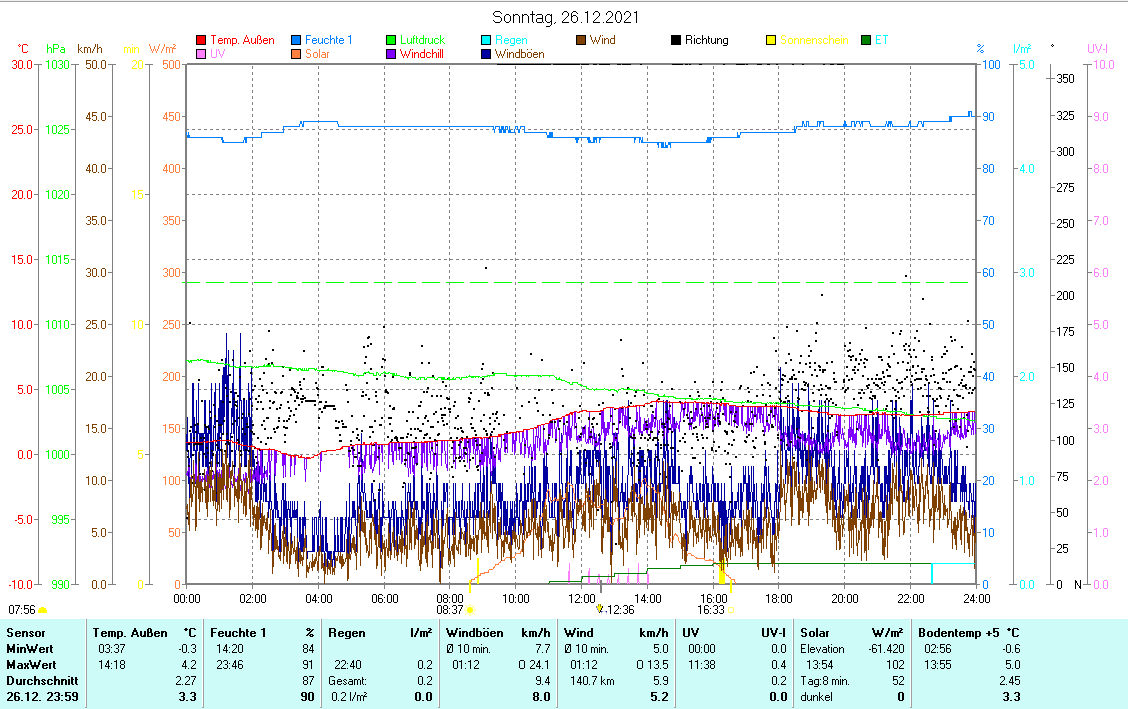Click the green Luftdruck legend square
This screenshot has height=709, width=1128.
(x=391, y=41)
